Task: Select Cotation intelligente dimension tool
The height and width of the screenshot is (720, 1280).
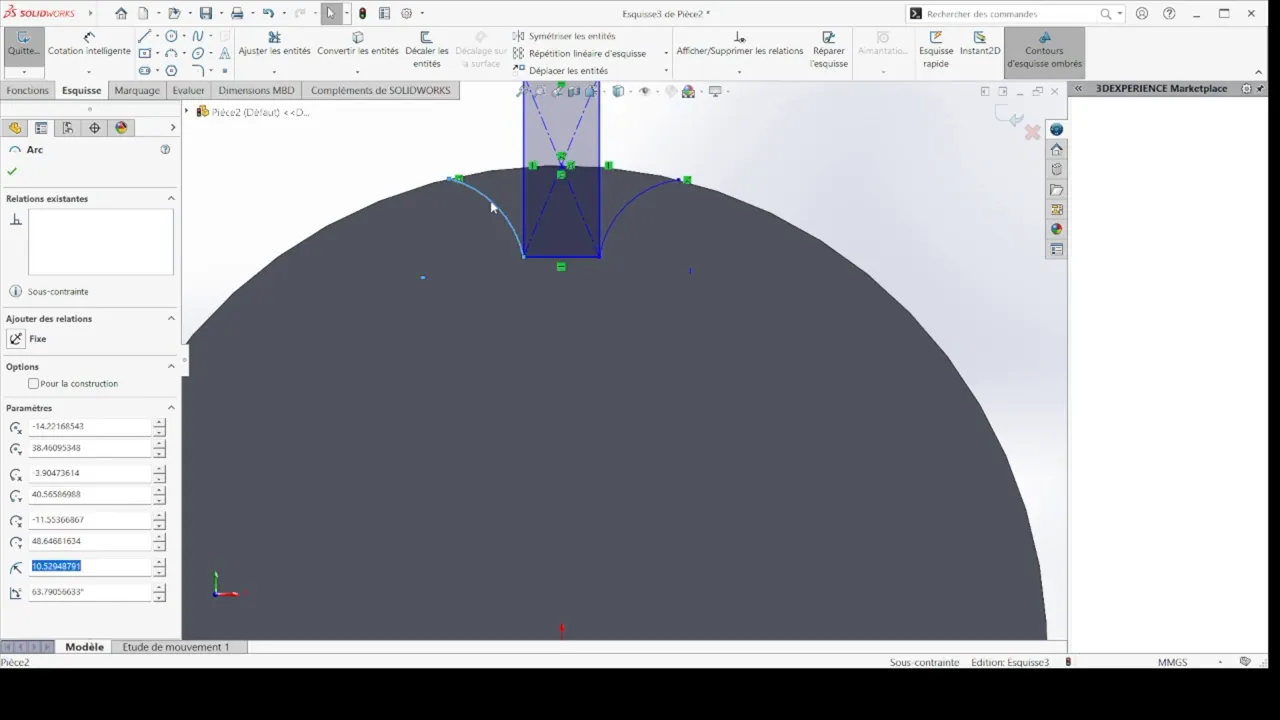Action: pyautogui.click(x=89, y=45)
